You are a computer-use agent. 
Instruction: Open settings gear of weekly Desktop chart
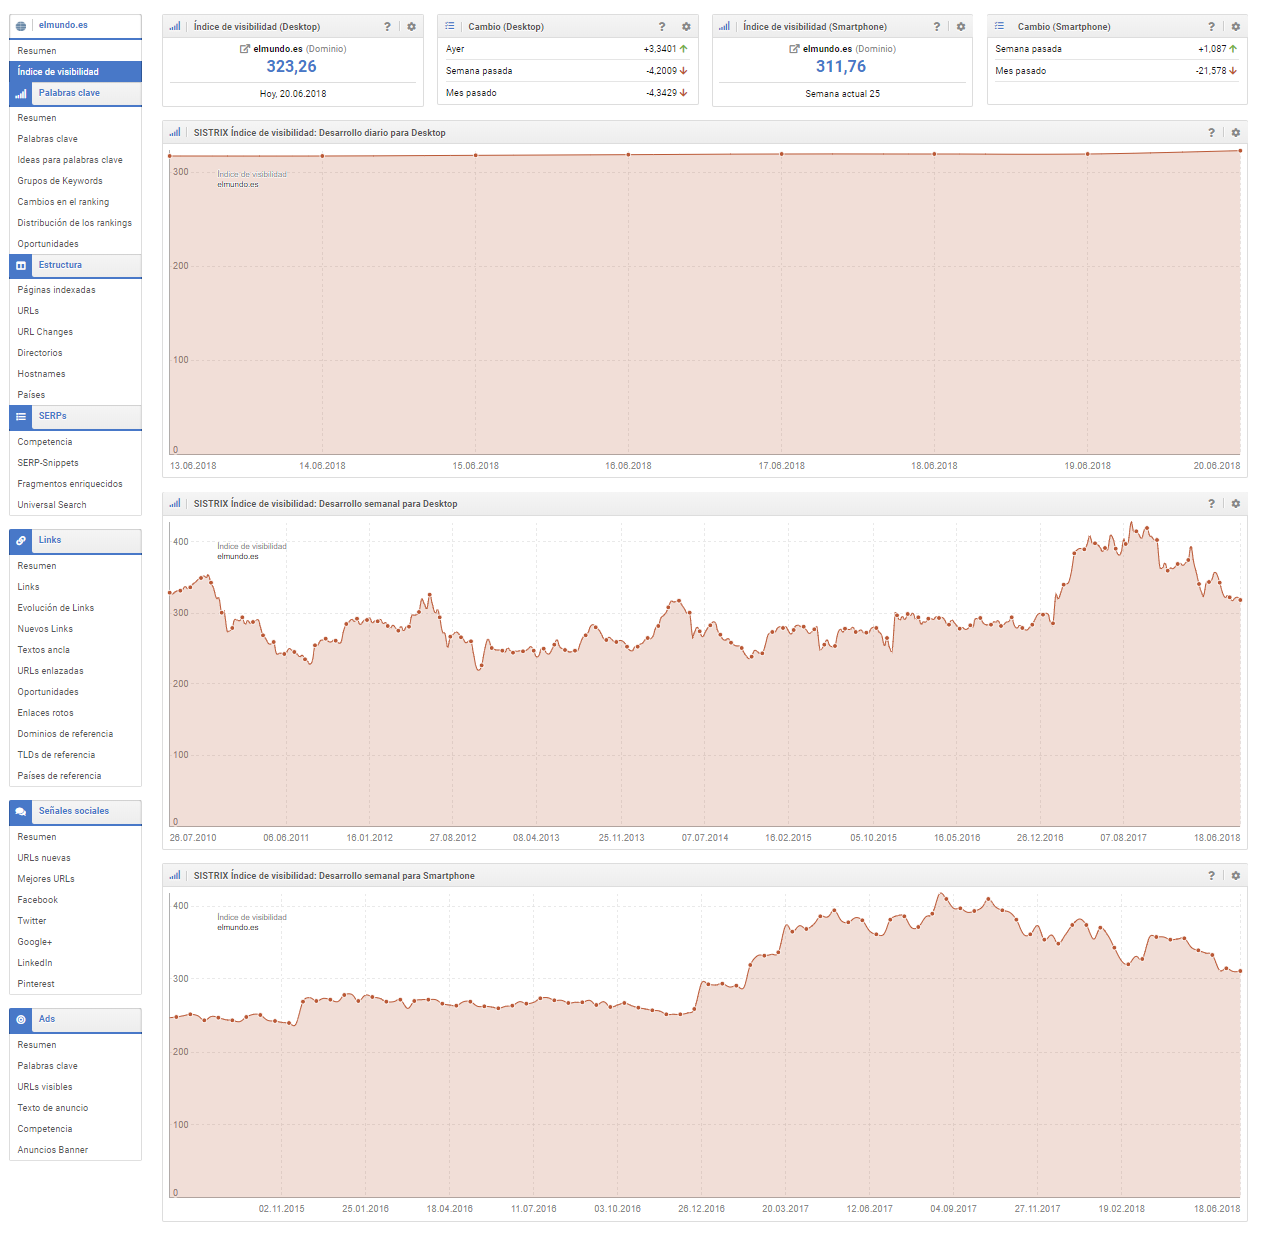coord(1236,504)
